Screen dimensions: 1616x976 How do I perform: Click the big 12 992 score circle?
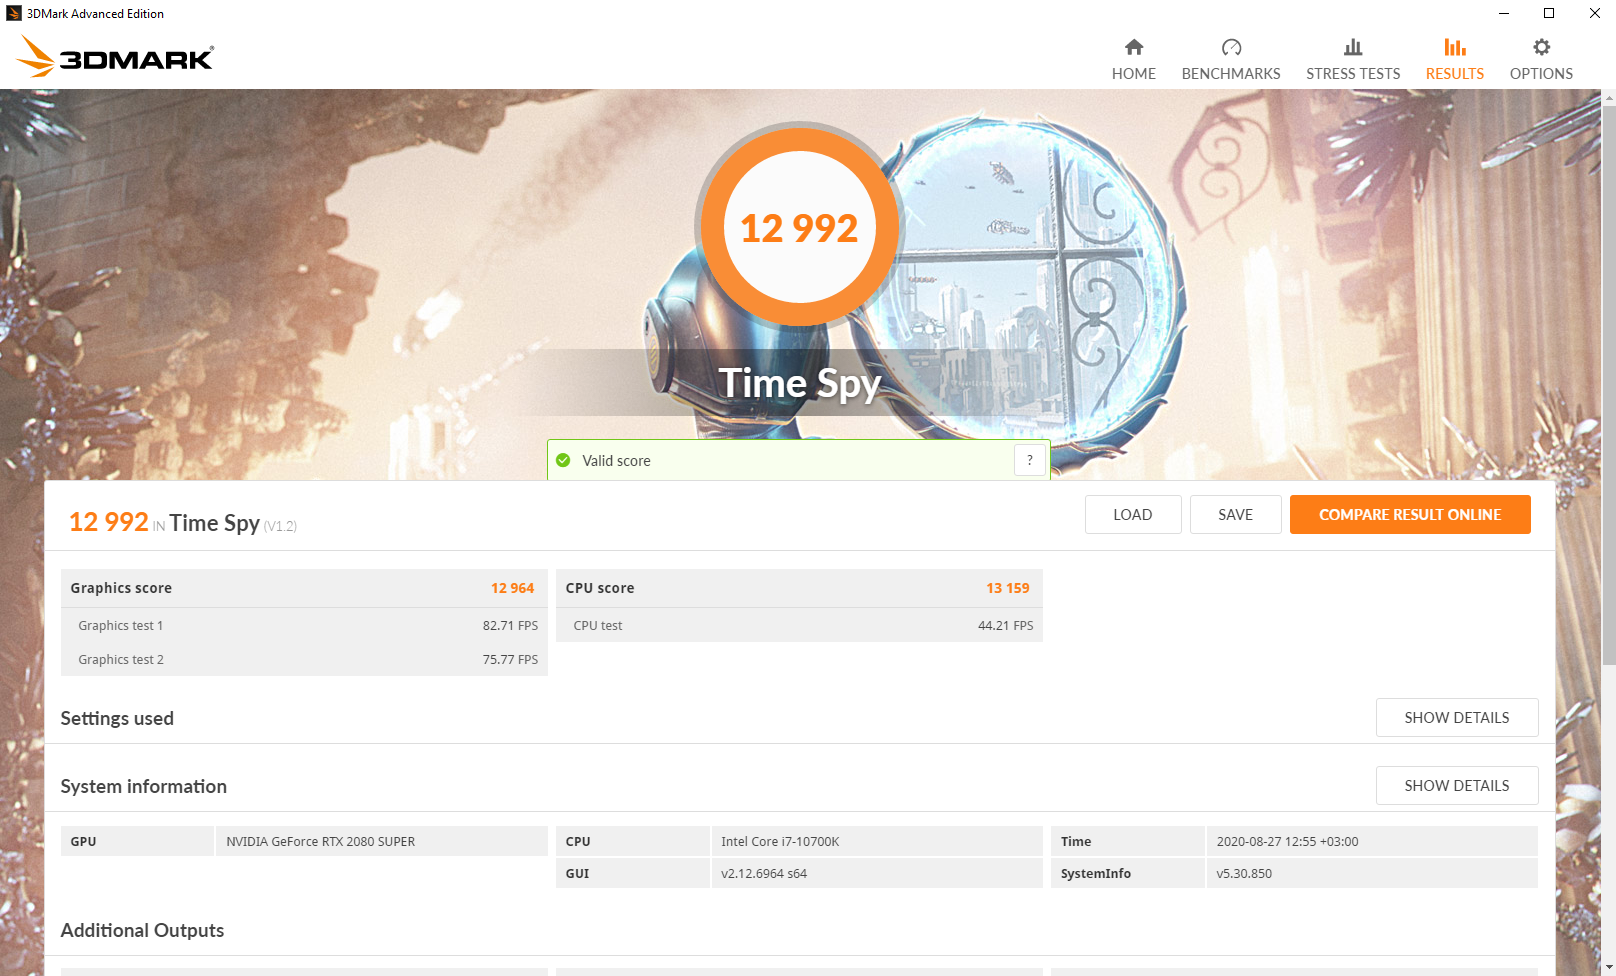[799, 227]
